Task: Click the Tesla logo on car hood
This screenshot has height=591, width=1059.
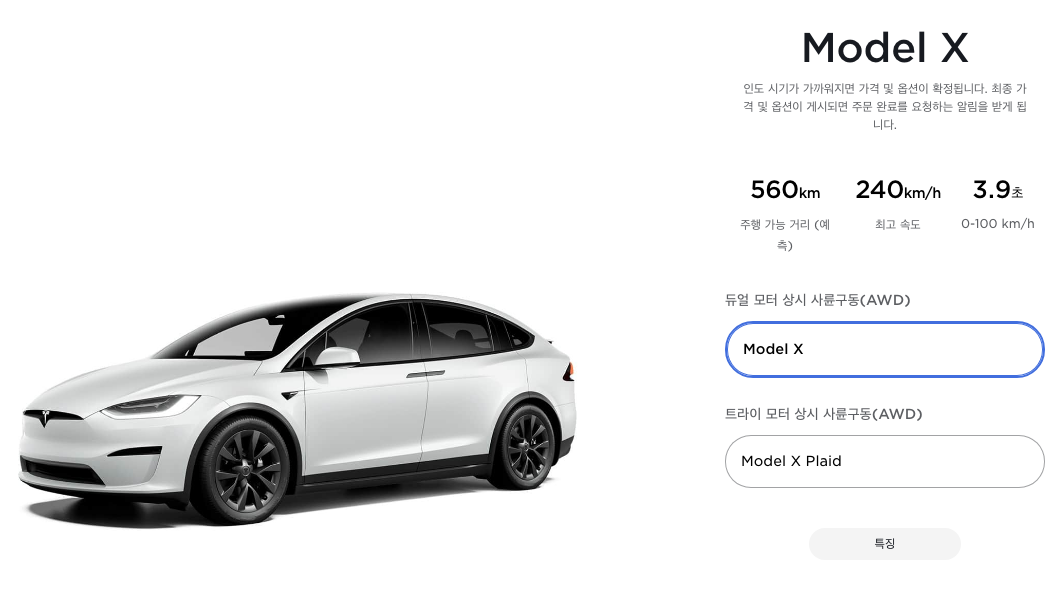Action: coord(45,418)
